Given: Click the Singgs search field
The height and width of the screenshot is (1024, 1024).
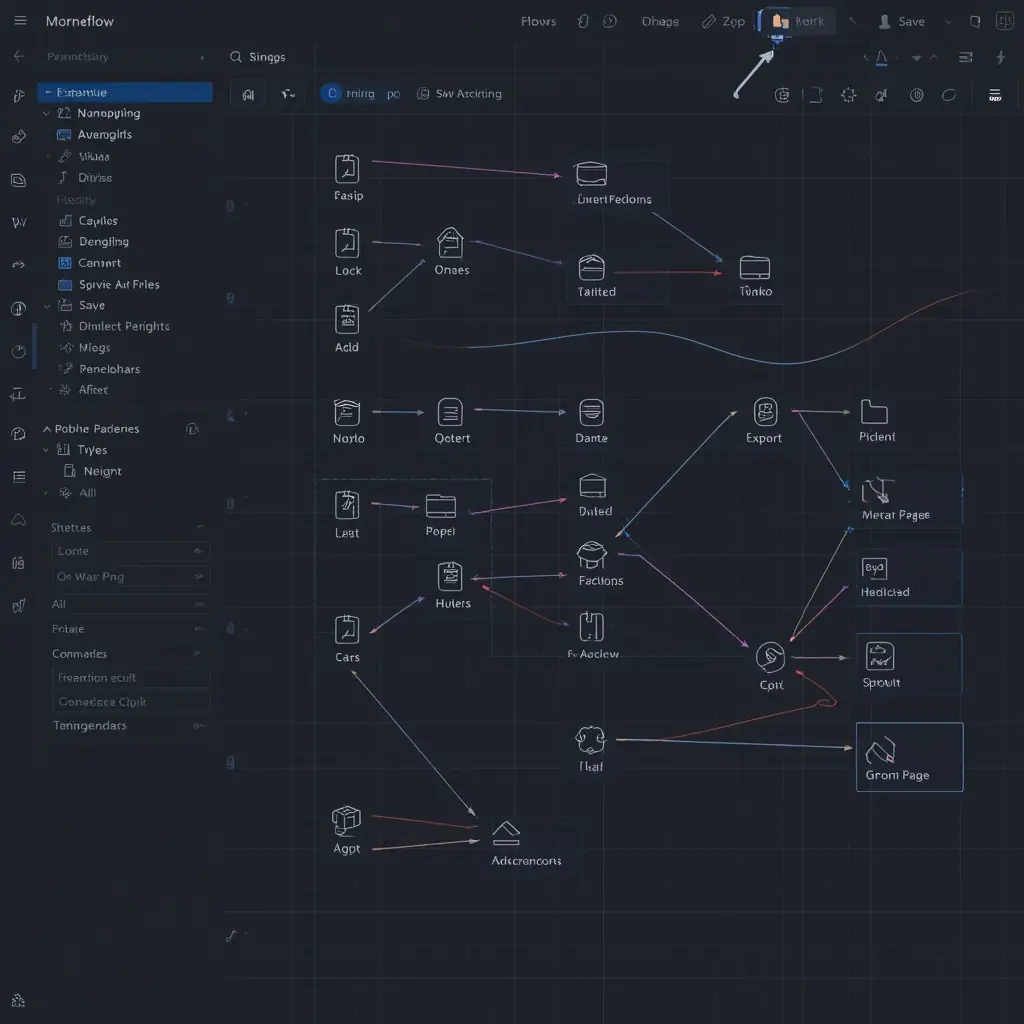Looking at the screenshot, I should (268, 57).
